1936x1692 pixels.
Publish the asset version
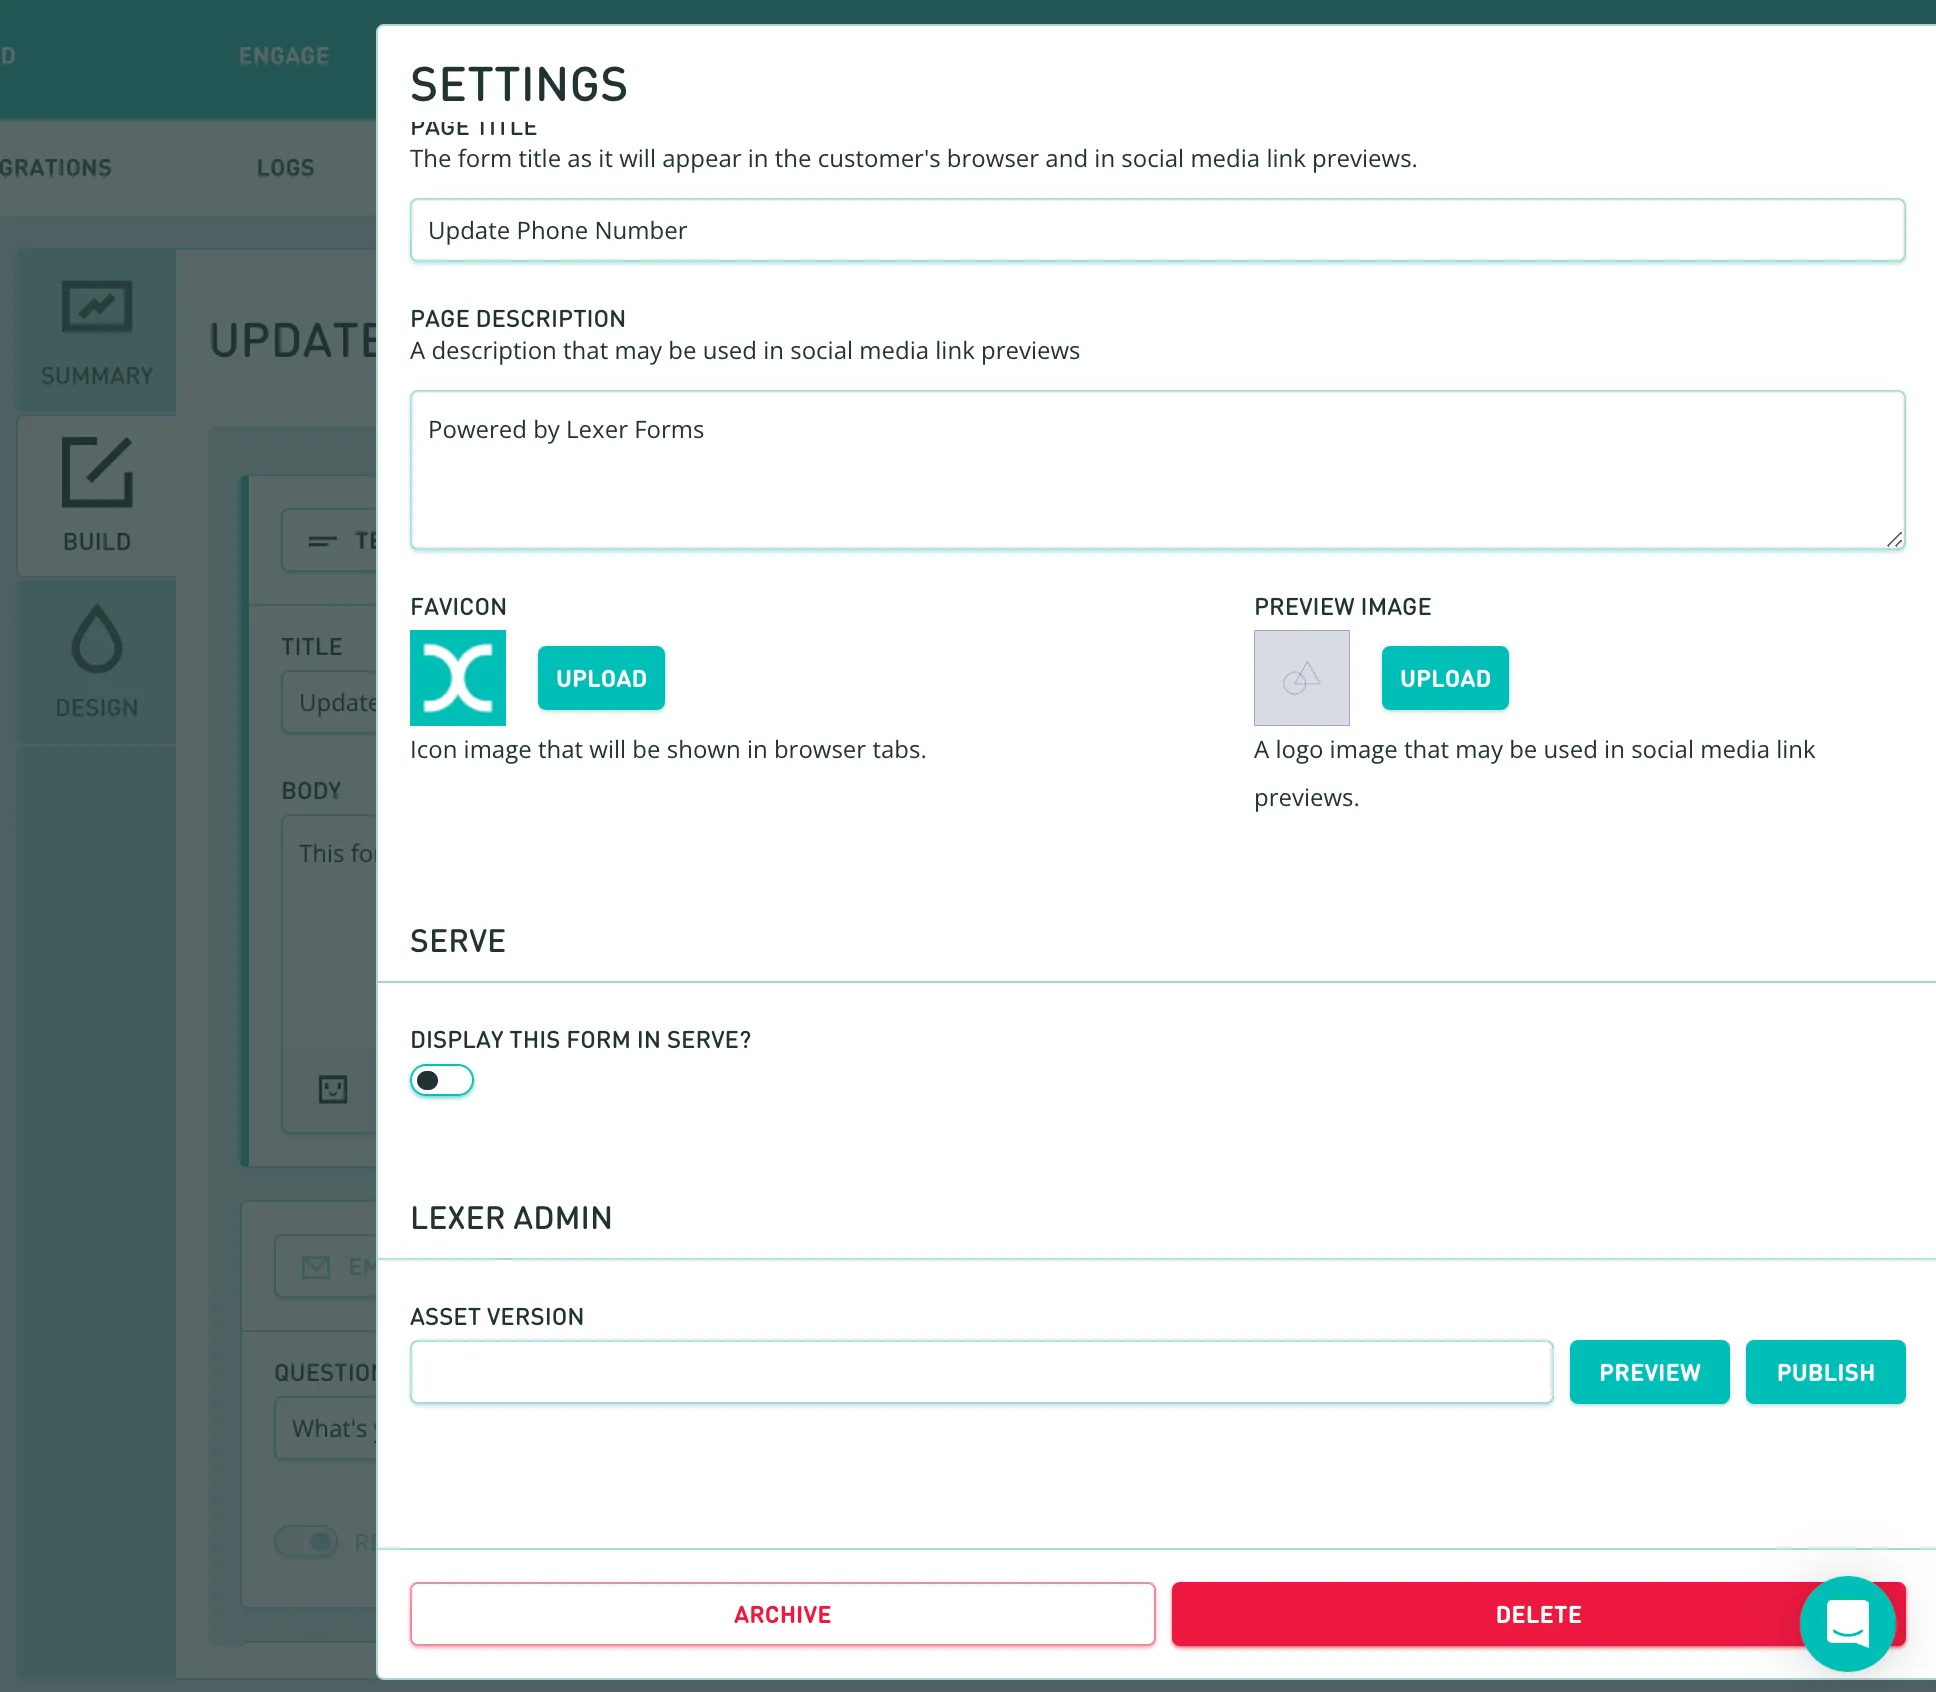pos(1825,1372)
